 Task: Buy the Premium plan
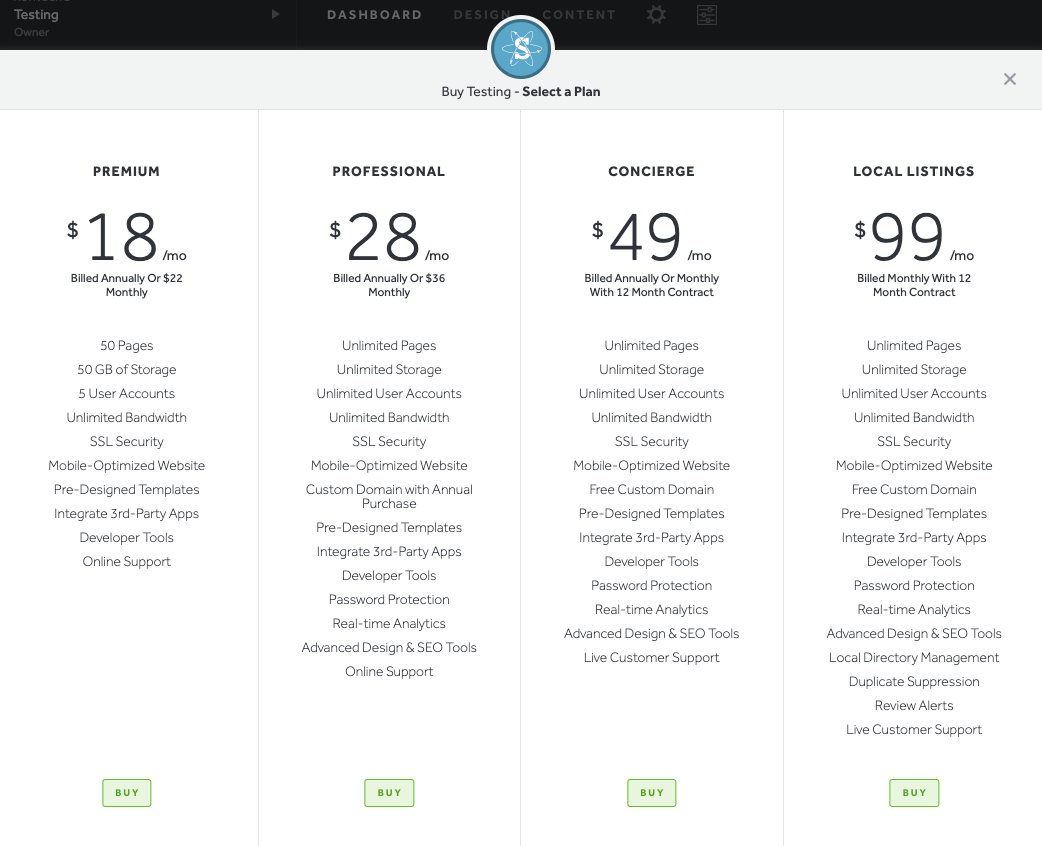pyautogui.click(x=127, y=793)
